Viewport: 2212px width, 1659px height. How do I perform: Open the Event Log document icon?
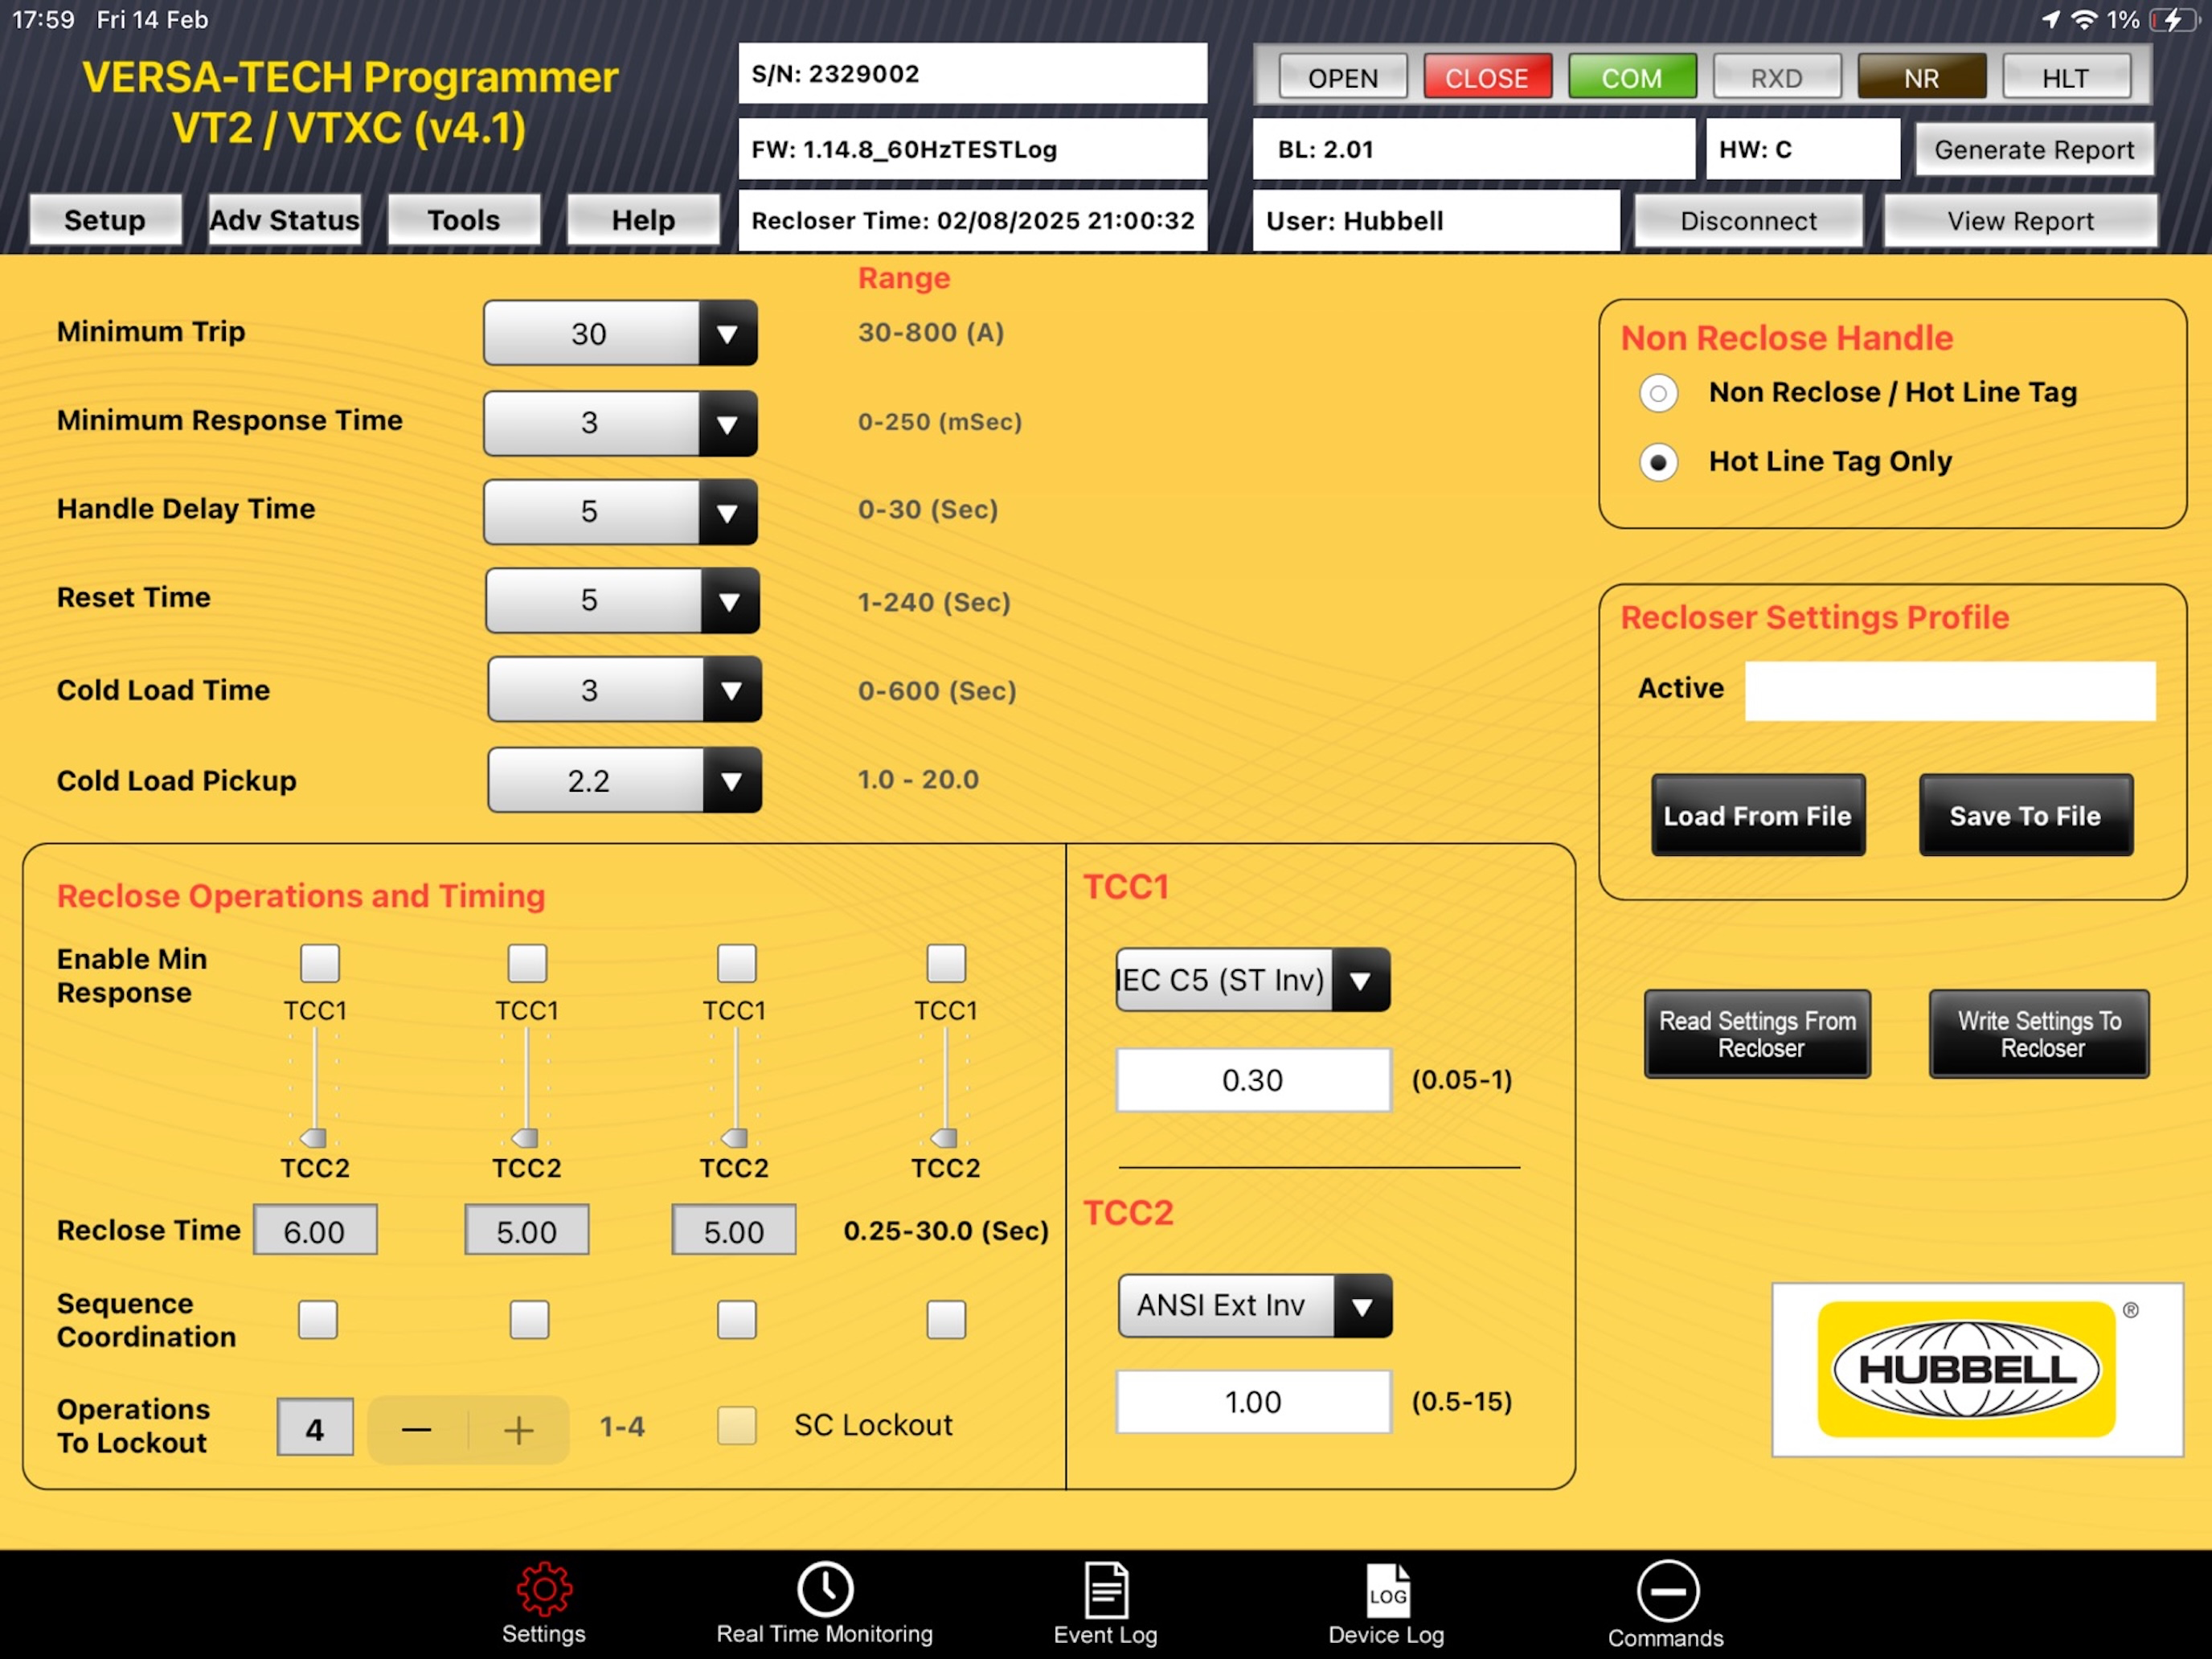[1106, 1590]
